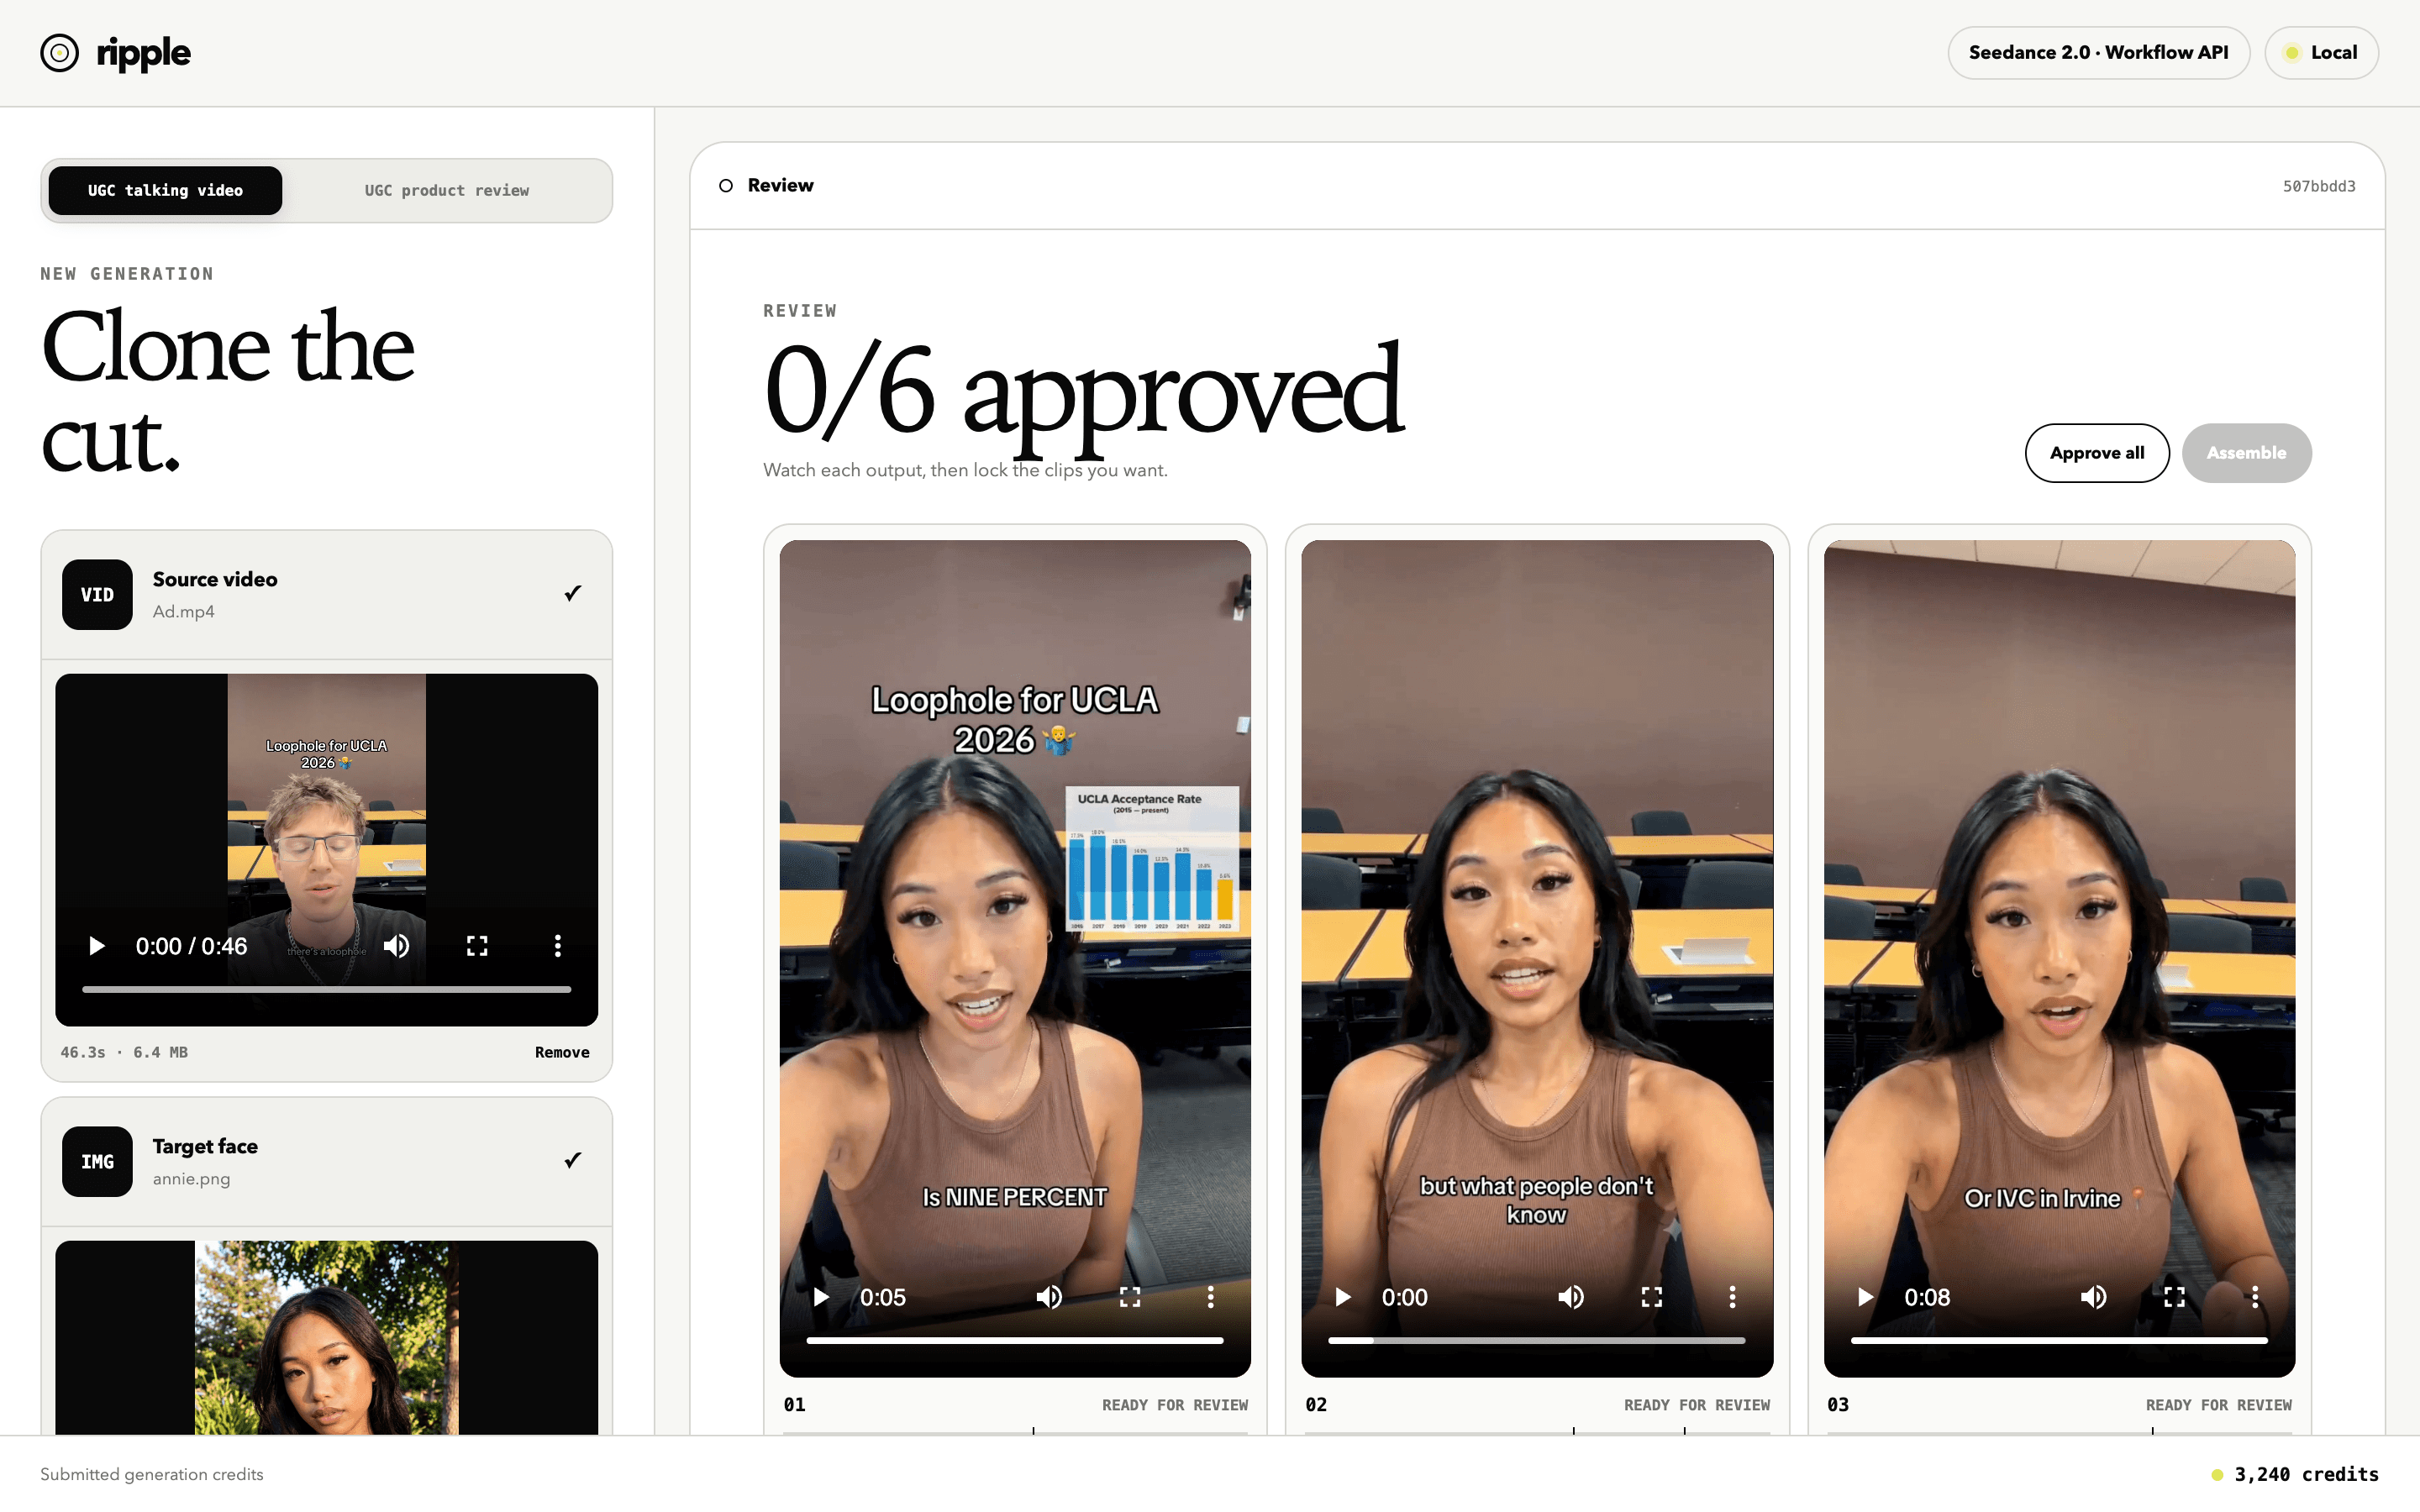Seek clip 02 progress bar
Screen dimensions: 2420x1512
tap(1537, 1340)
